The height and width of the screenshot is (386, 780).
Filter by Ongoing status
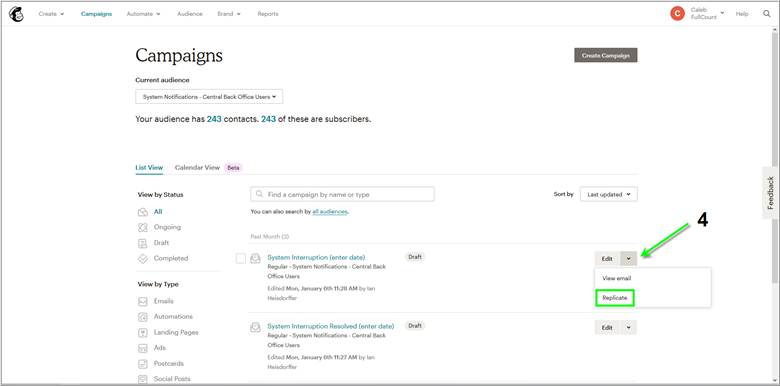coord(167,227)
